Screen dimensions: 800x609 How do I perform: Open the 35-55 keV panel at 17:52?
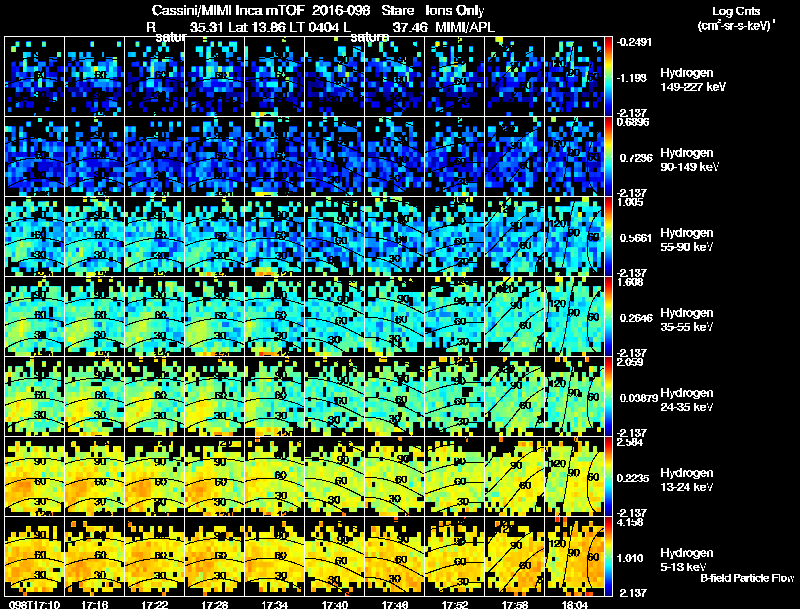click(455, 317)
